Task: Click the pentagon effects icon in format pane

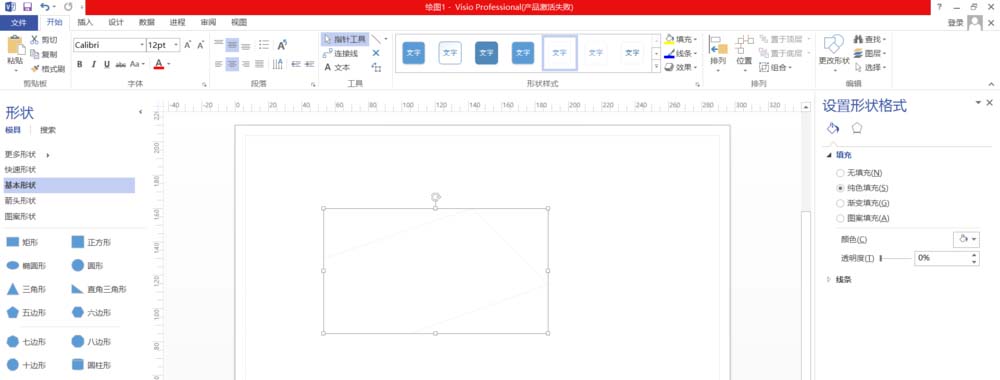Action: click(x=857, y=128)
